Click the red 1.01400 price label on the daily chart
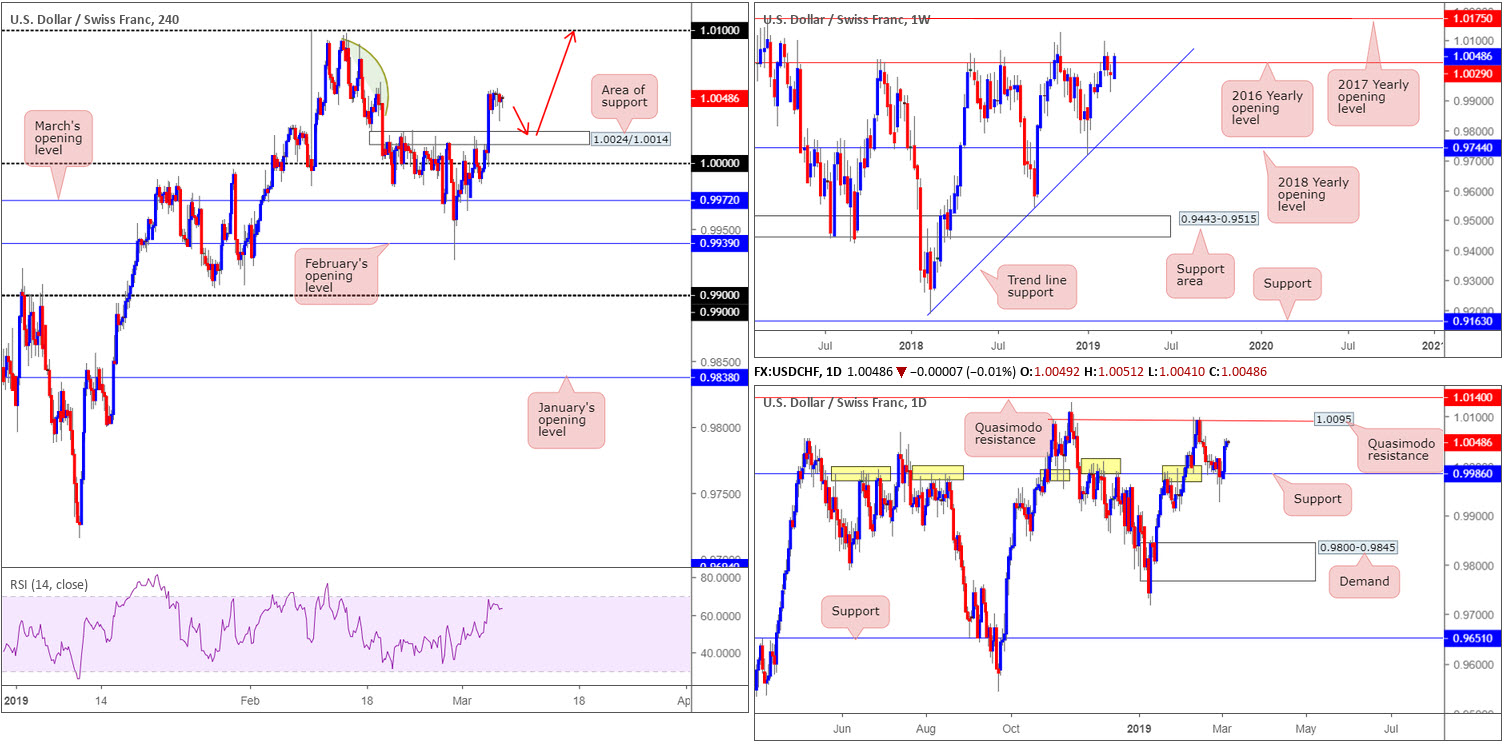Image resolution: width=1504 pixels, height=744 pixels. pos(1474,397)
